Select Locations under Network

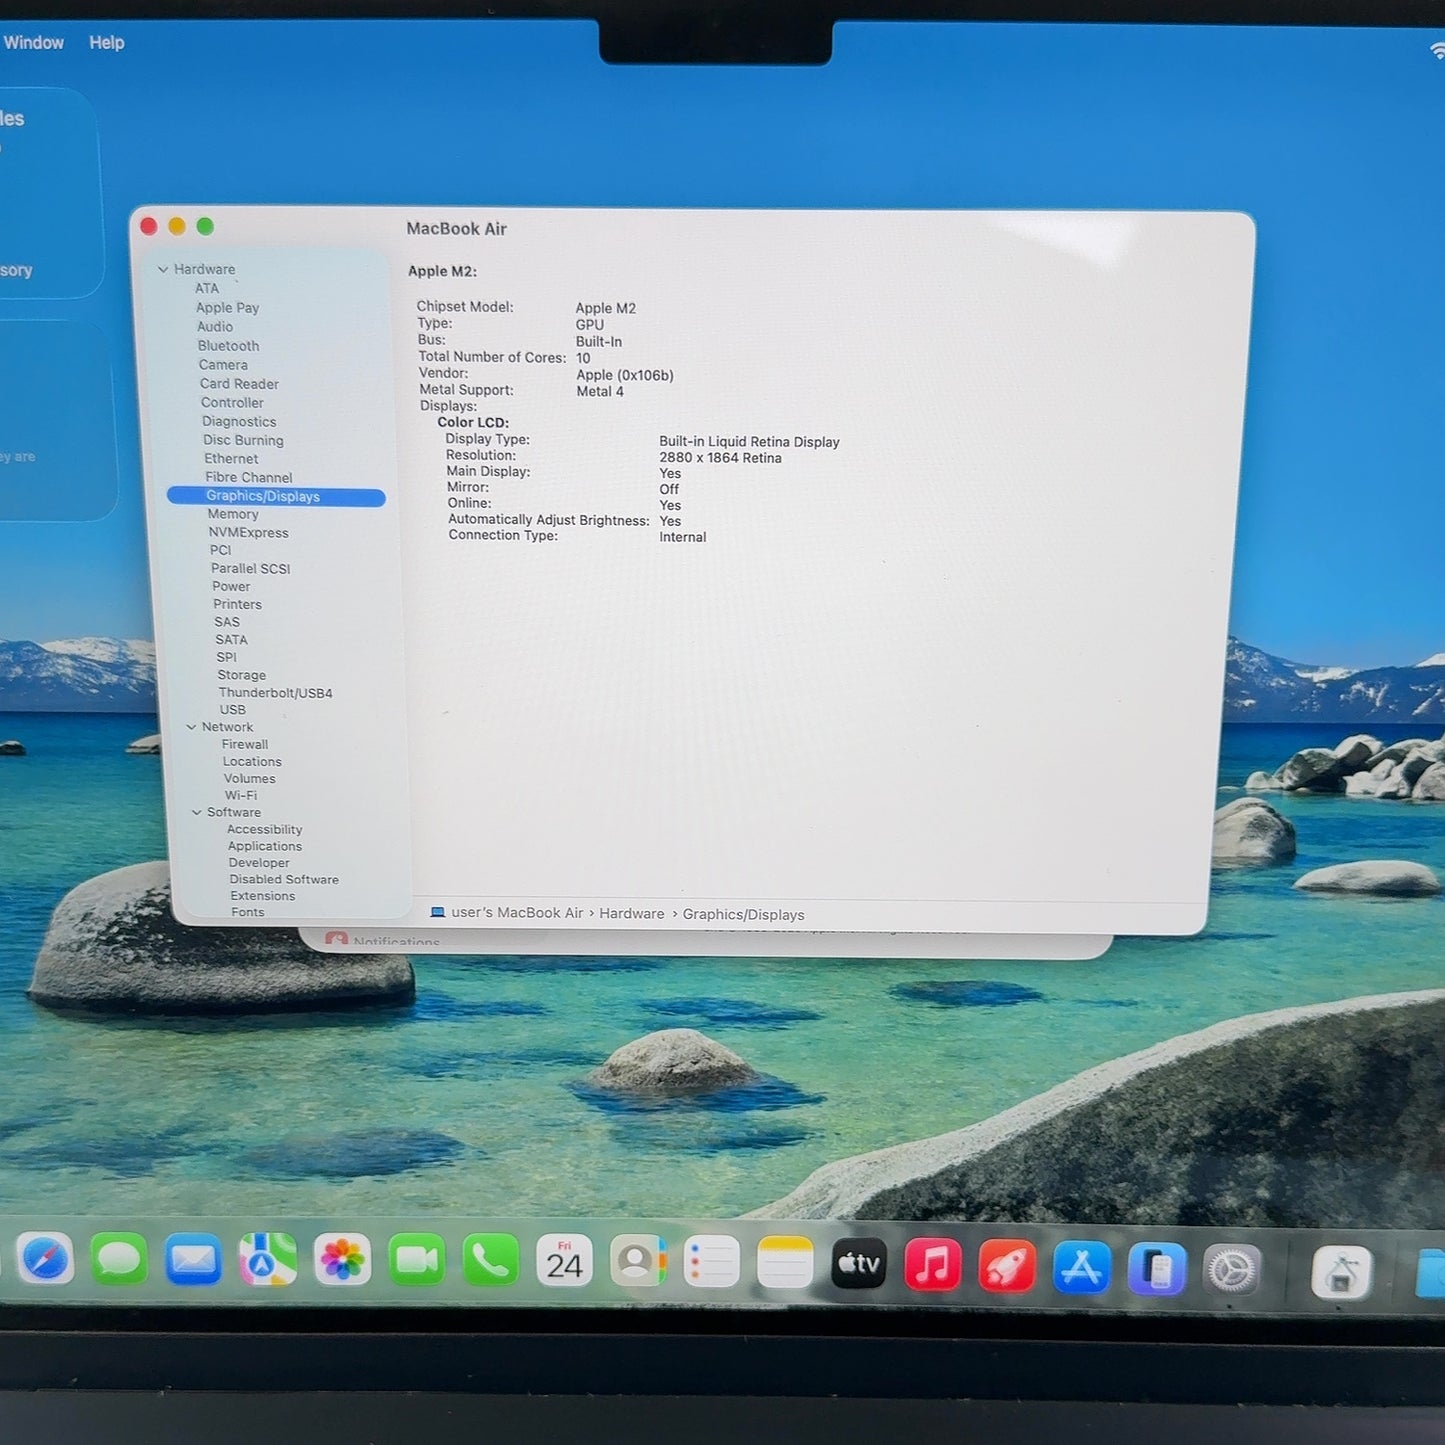click(x=252, y=762)
